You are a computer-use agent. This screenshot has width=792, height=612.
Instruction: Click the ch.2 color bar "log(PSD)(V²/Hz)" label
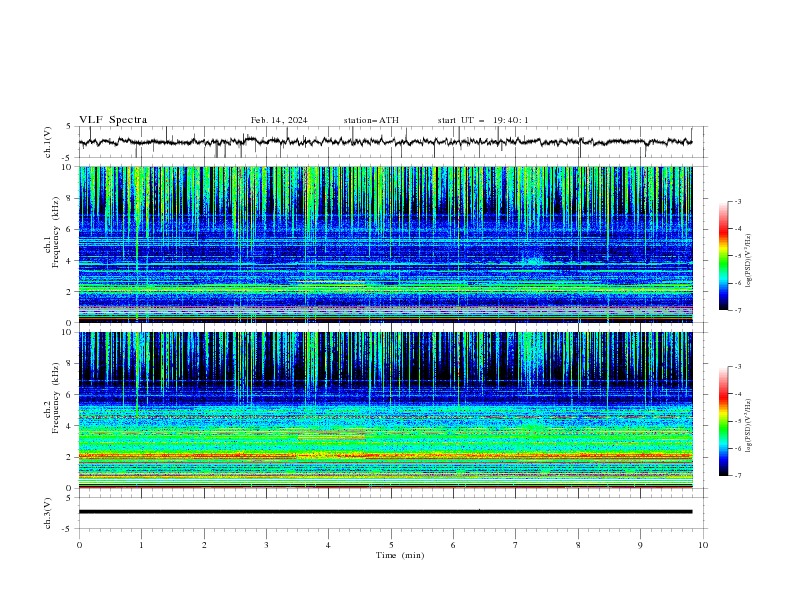[x=748, y=426]
